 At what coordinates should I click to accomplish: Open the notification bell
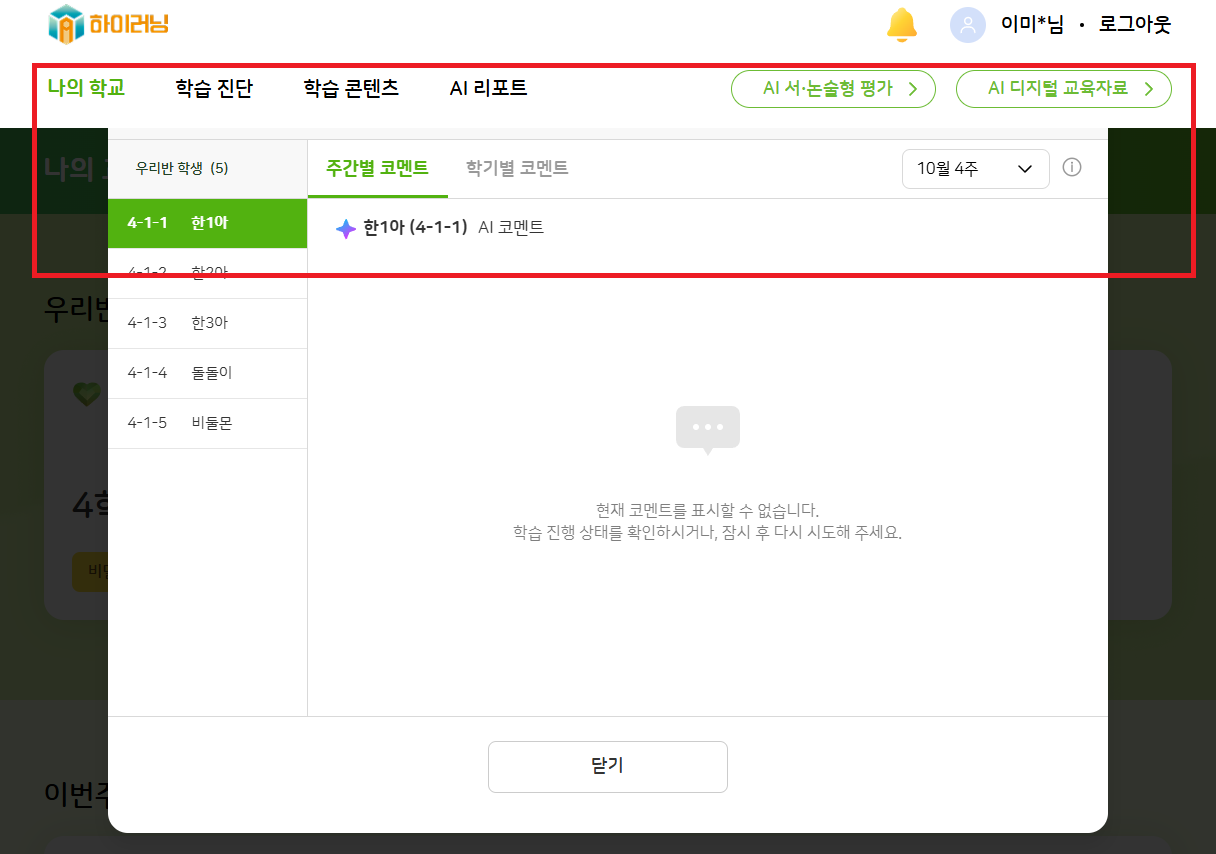(x=901, y=25)
